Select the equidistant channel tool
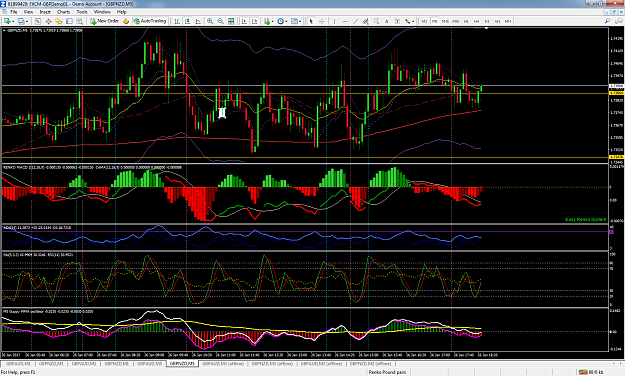 tap(366, 21)
